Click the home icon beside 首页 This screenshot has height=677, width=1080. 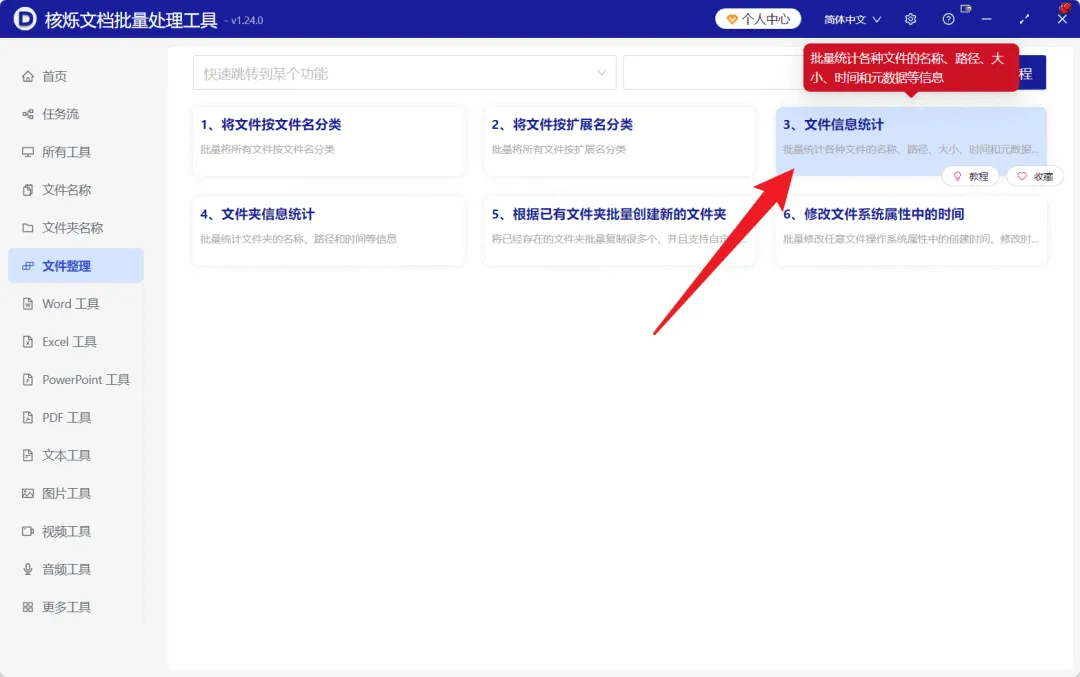(28, 76)
